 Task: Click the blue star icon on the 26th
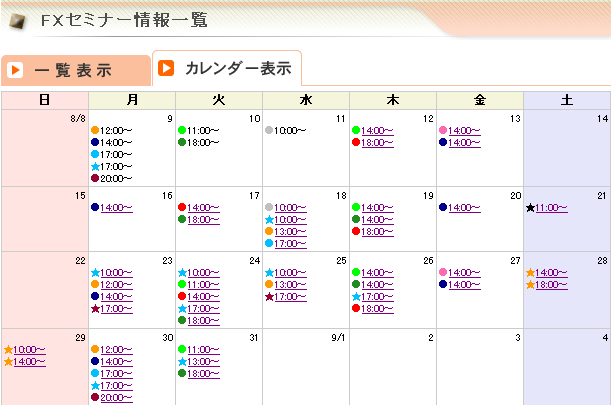[x=356, y=297]
